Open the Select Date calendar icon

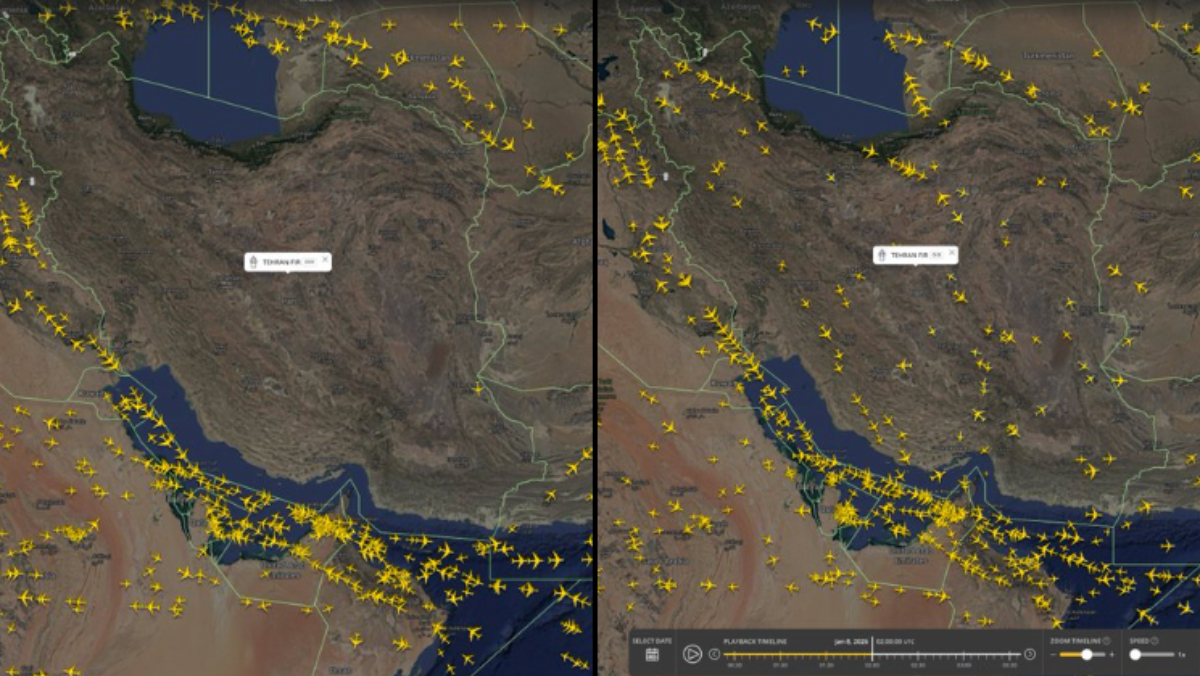pyautogui.click(x=652, y=655)
